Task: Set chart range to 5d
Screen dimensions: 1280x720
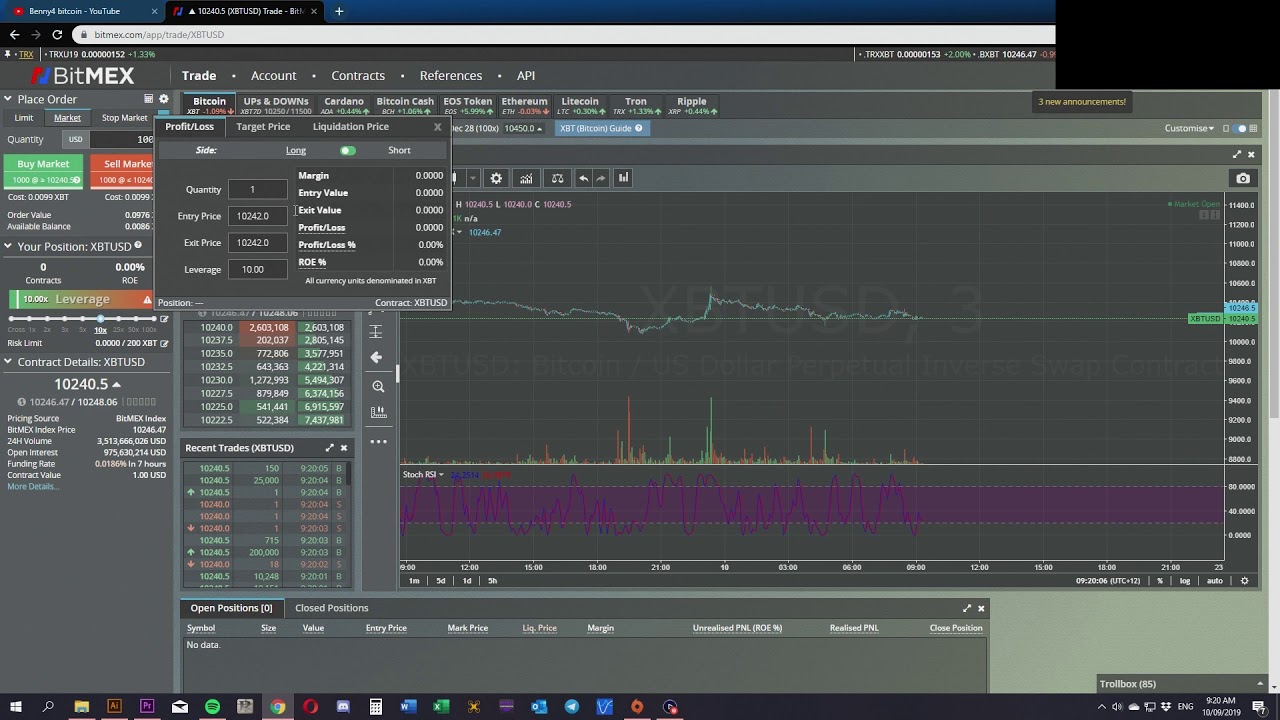Action: (441, 581)
